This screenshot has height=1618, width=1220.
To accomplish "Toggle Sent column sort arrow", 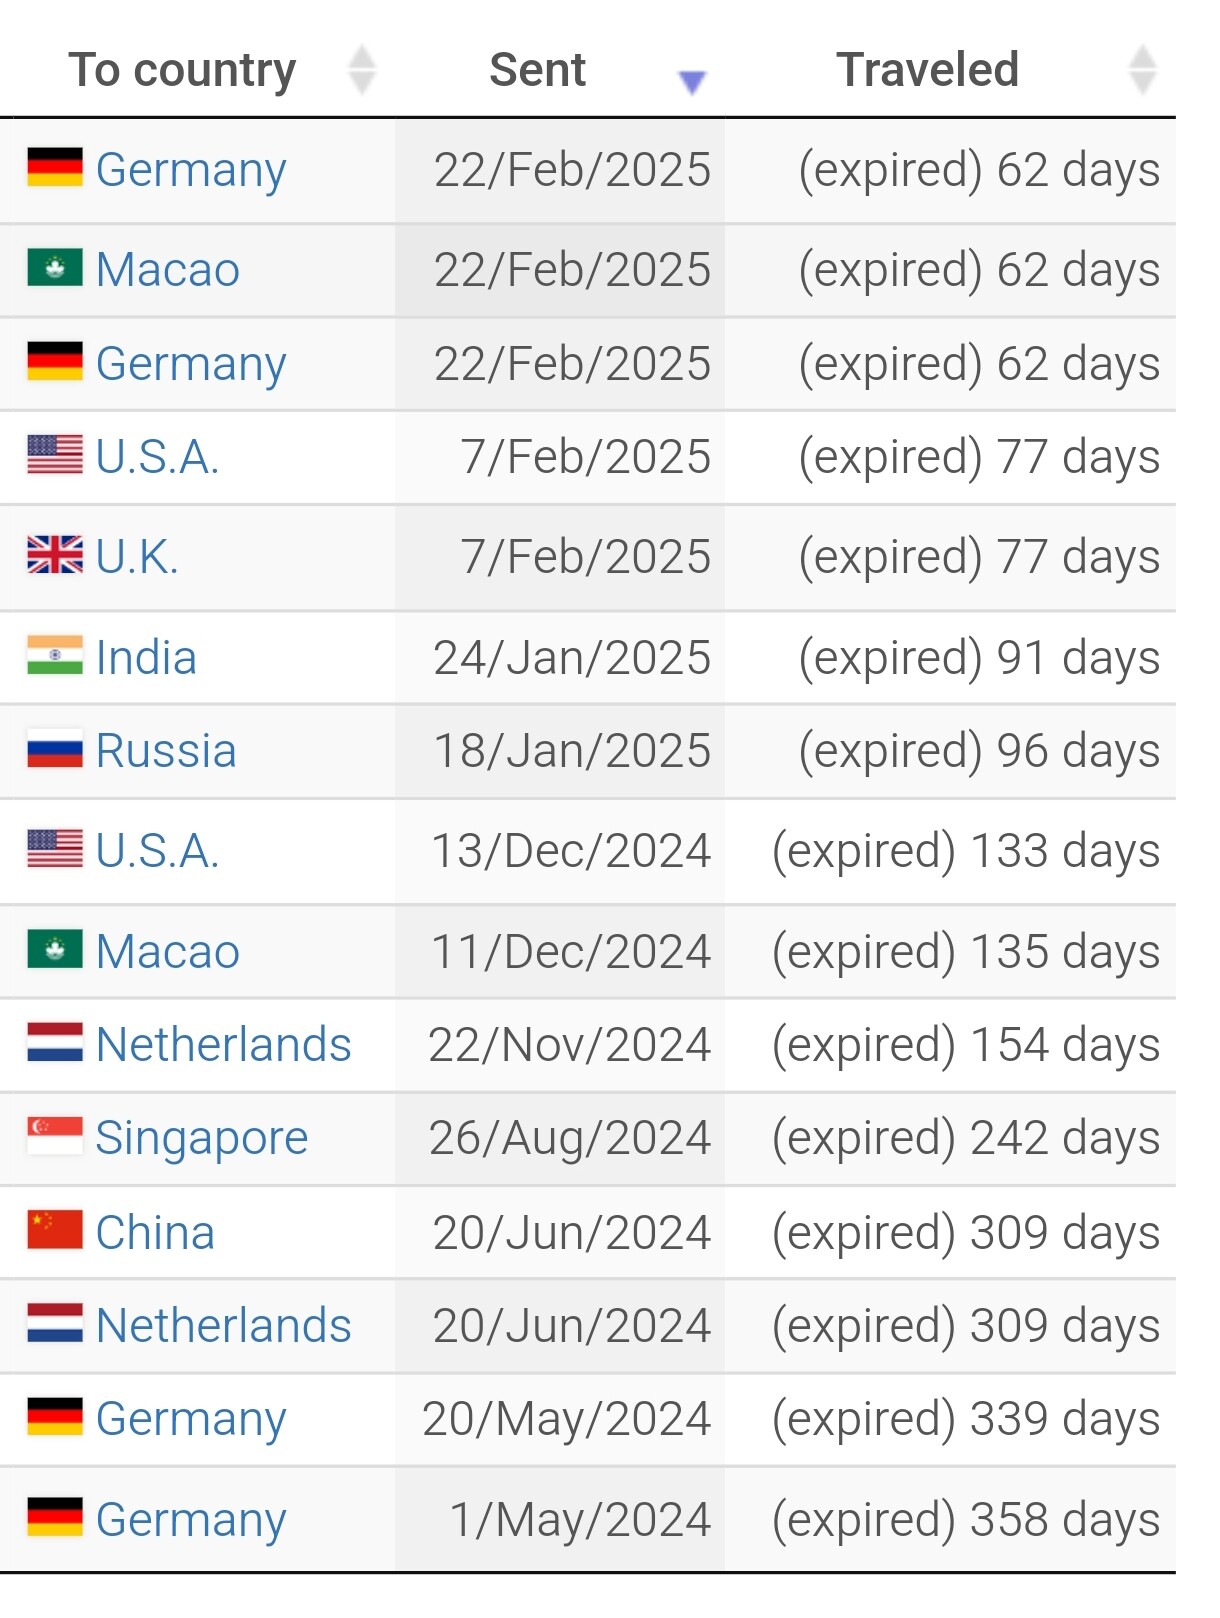I will 692,82.
